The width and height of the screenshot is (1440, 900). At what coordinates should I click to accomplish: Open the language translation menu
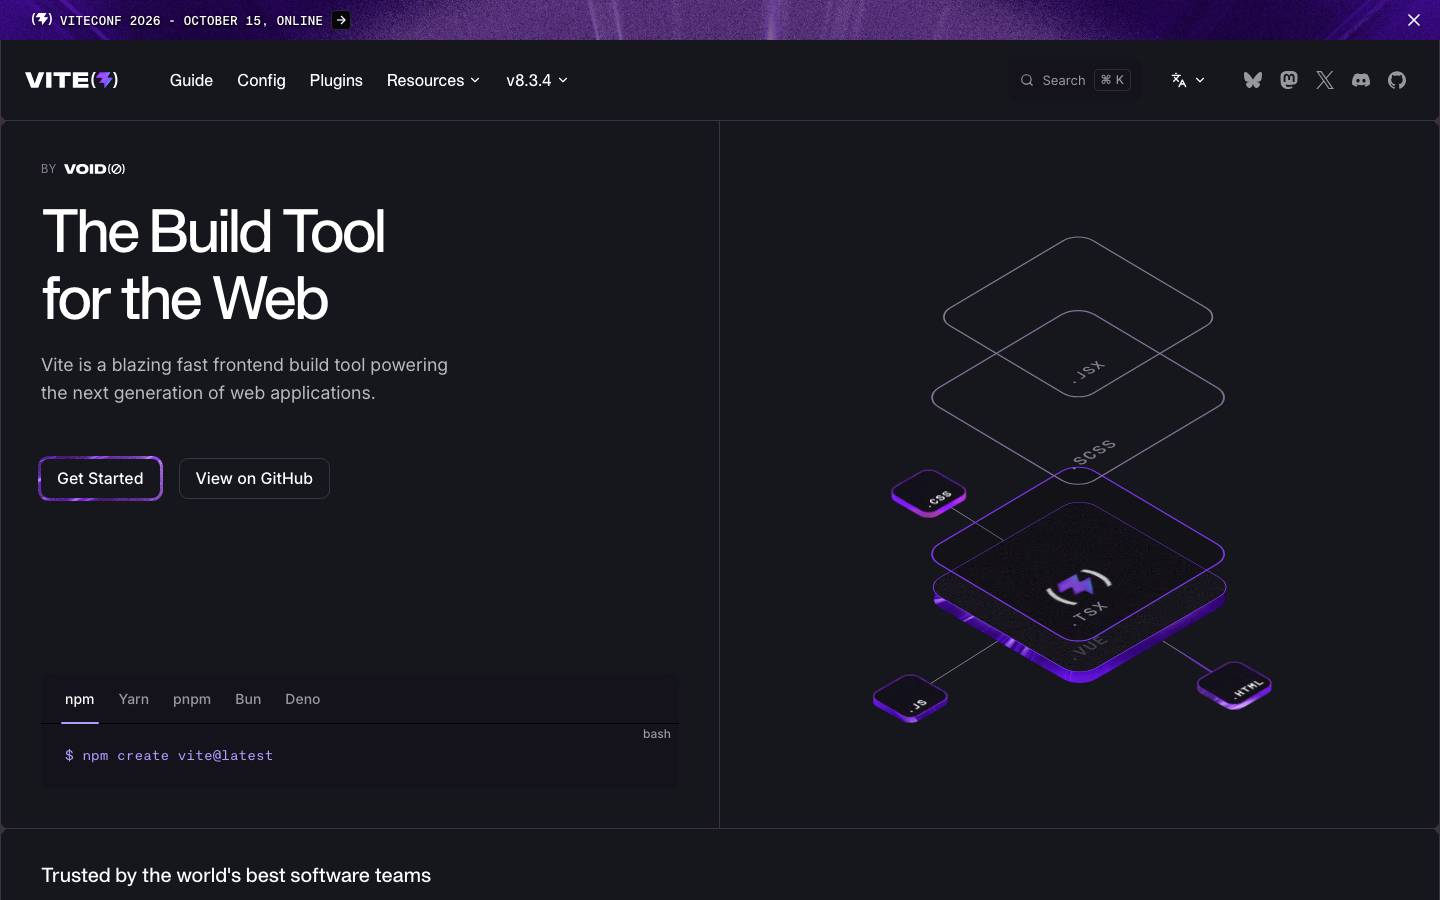coord(1188,80)
